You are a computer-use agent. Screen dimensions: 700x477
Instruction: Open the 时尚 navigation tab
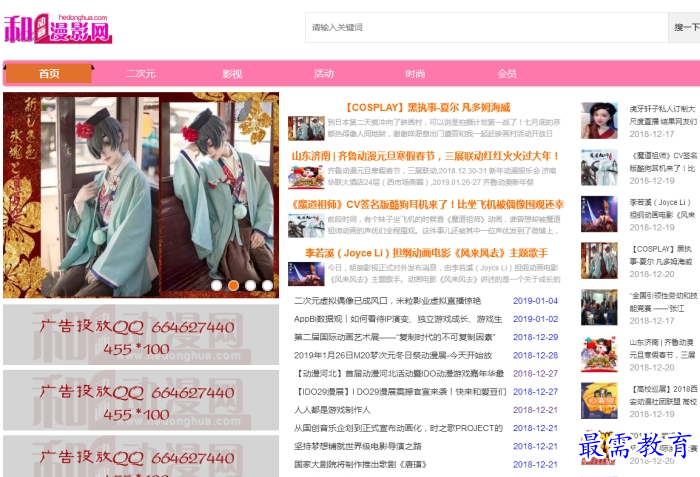tap(415, 74)
